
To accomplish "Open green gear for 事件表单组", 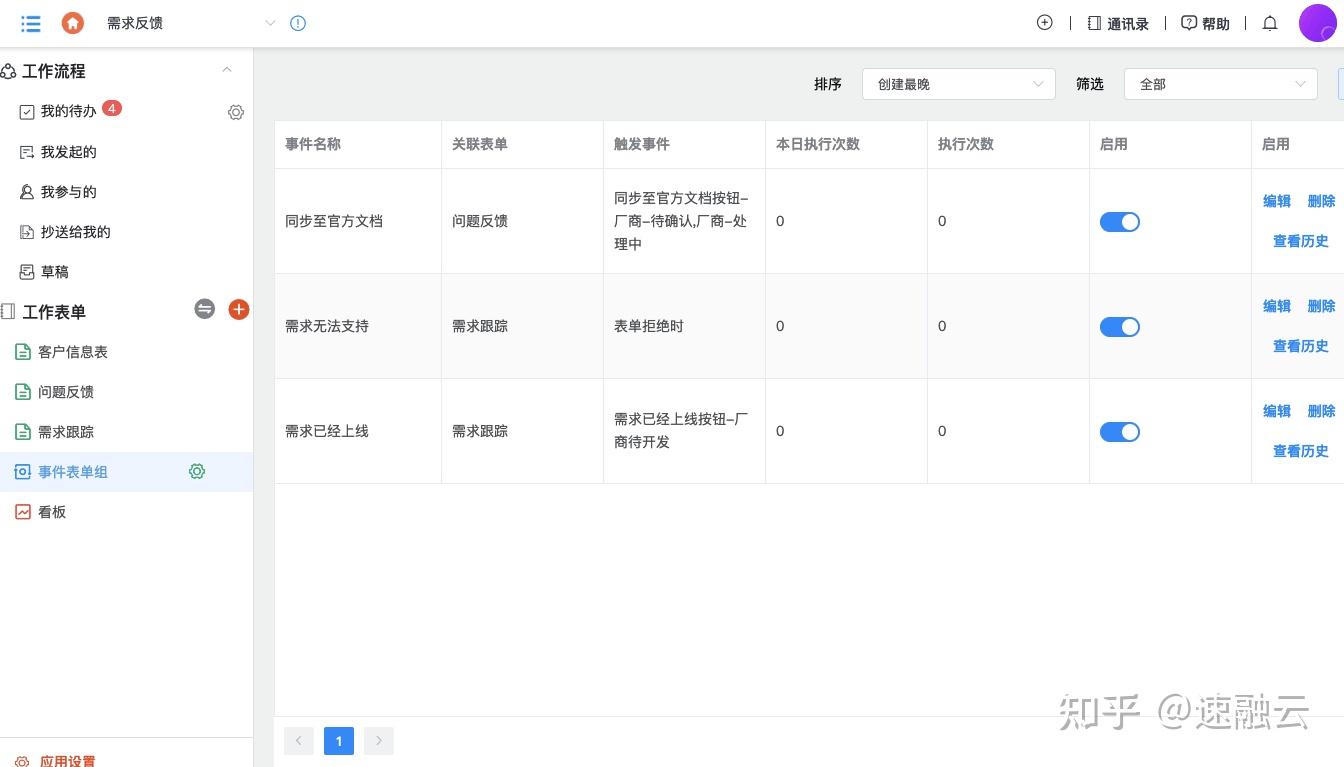I will click(x=197, y=471).
